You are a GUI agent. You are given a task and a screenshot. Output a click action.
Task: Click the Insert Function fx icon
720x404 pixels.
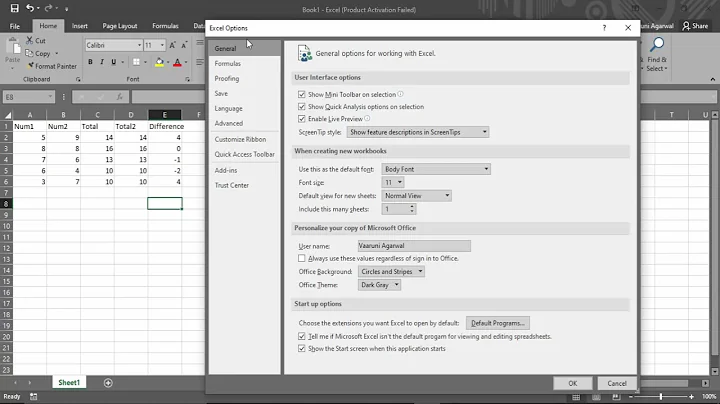click(119, 97)
